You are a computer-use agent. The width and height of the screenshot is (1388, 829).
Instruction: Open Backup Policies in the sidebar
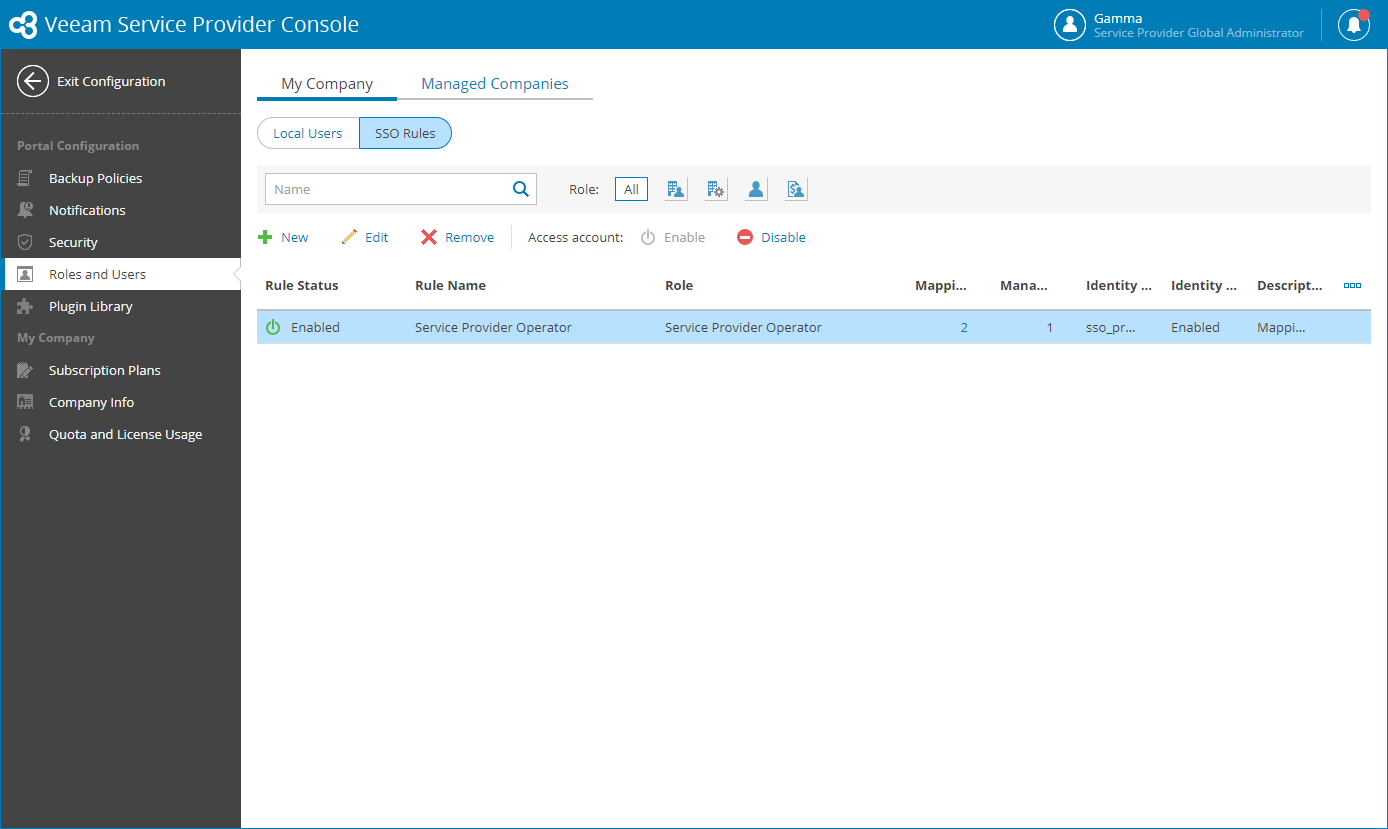tap(95, 178)
